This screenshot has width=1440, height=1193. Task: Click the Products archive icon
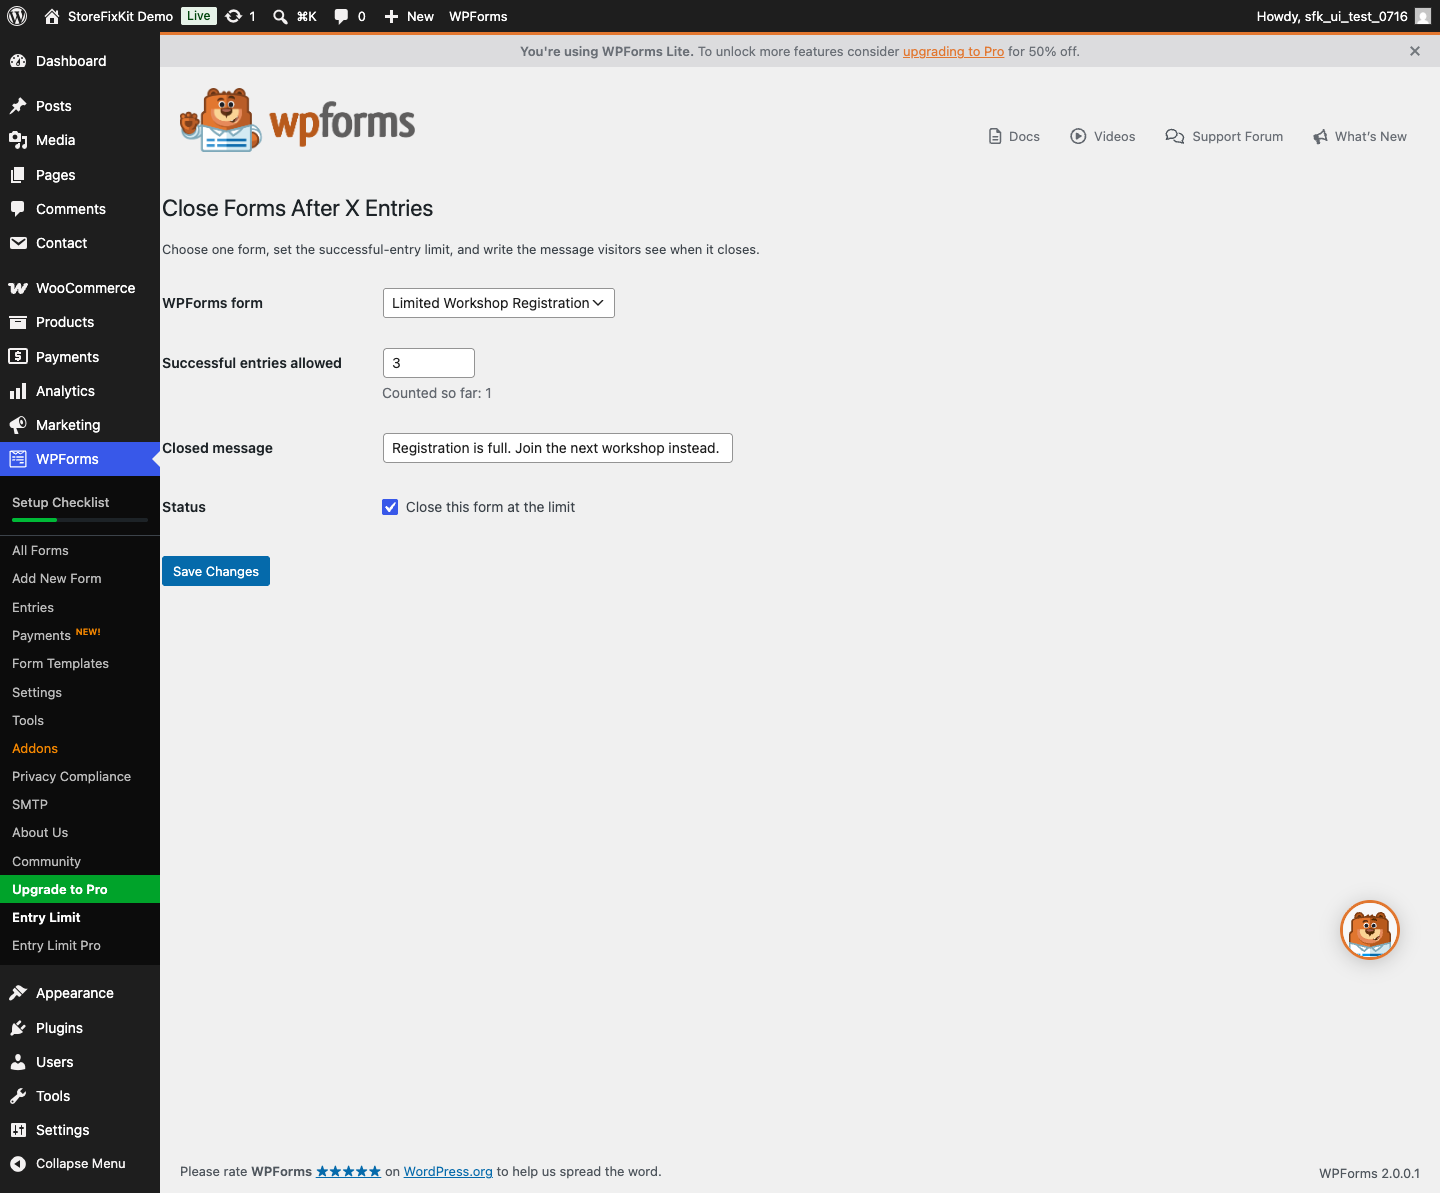[18, 322]
